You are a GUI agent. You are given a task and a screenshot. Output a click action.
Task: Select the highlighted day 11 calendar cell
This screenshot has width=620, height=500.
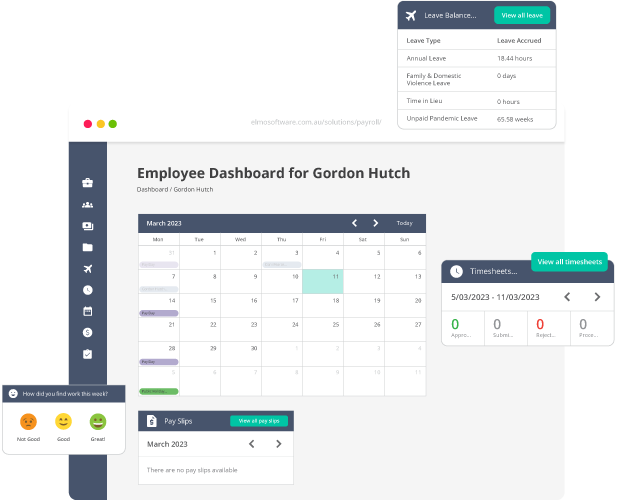(322, 281)
